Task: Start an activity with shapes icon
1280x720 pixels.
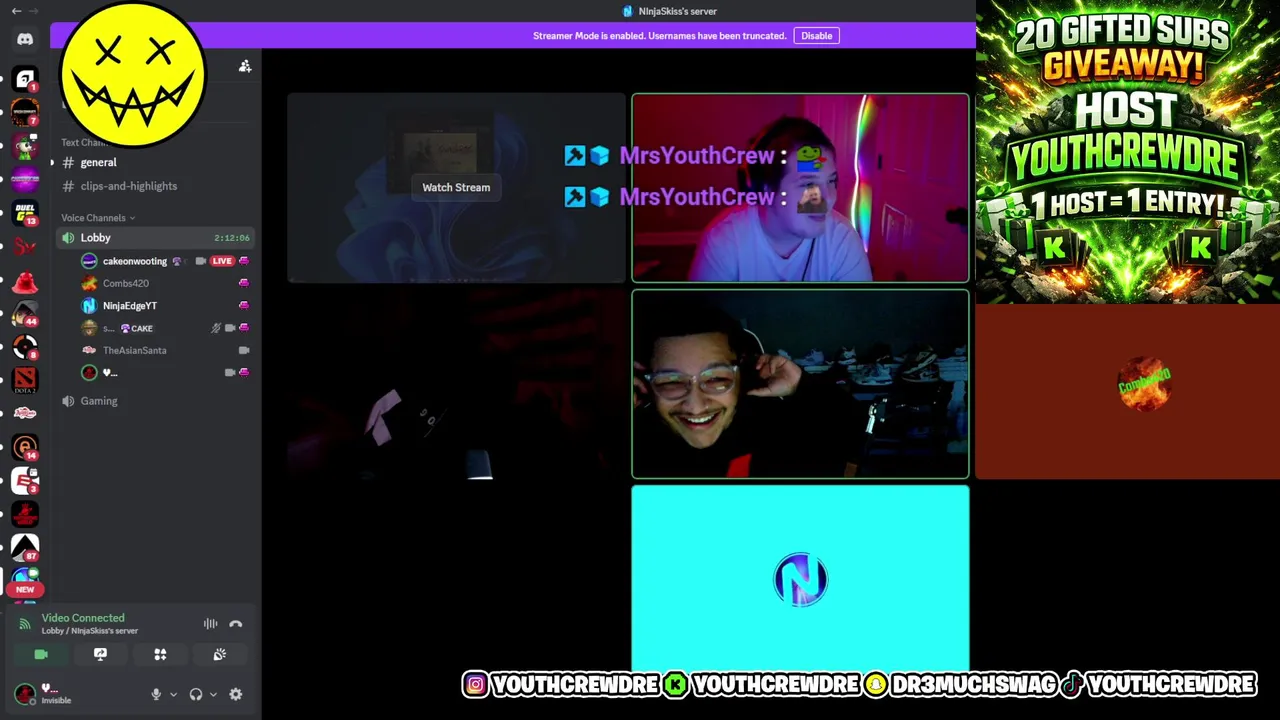Action: 160,654
